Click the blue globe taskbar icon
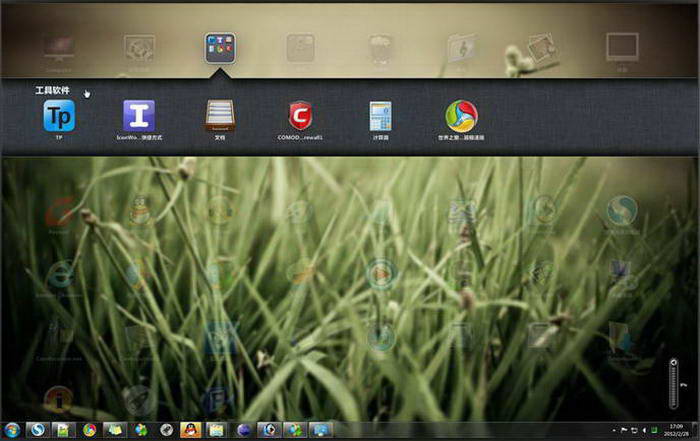This screenshot has width=700, height=441. click(x=243, y=430)
